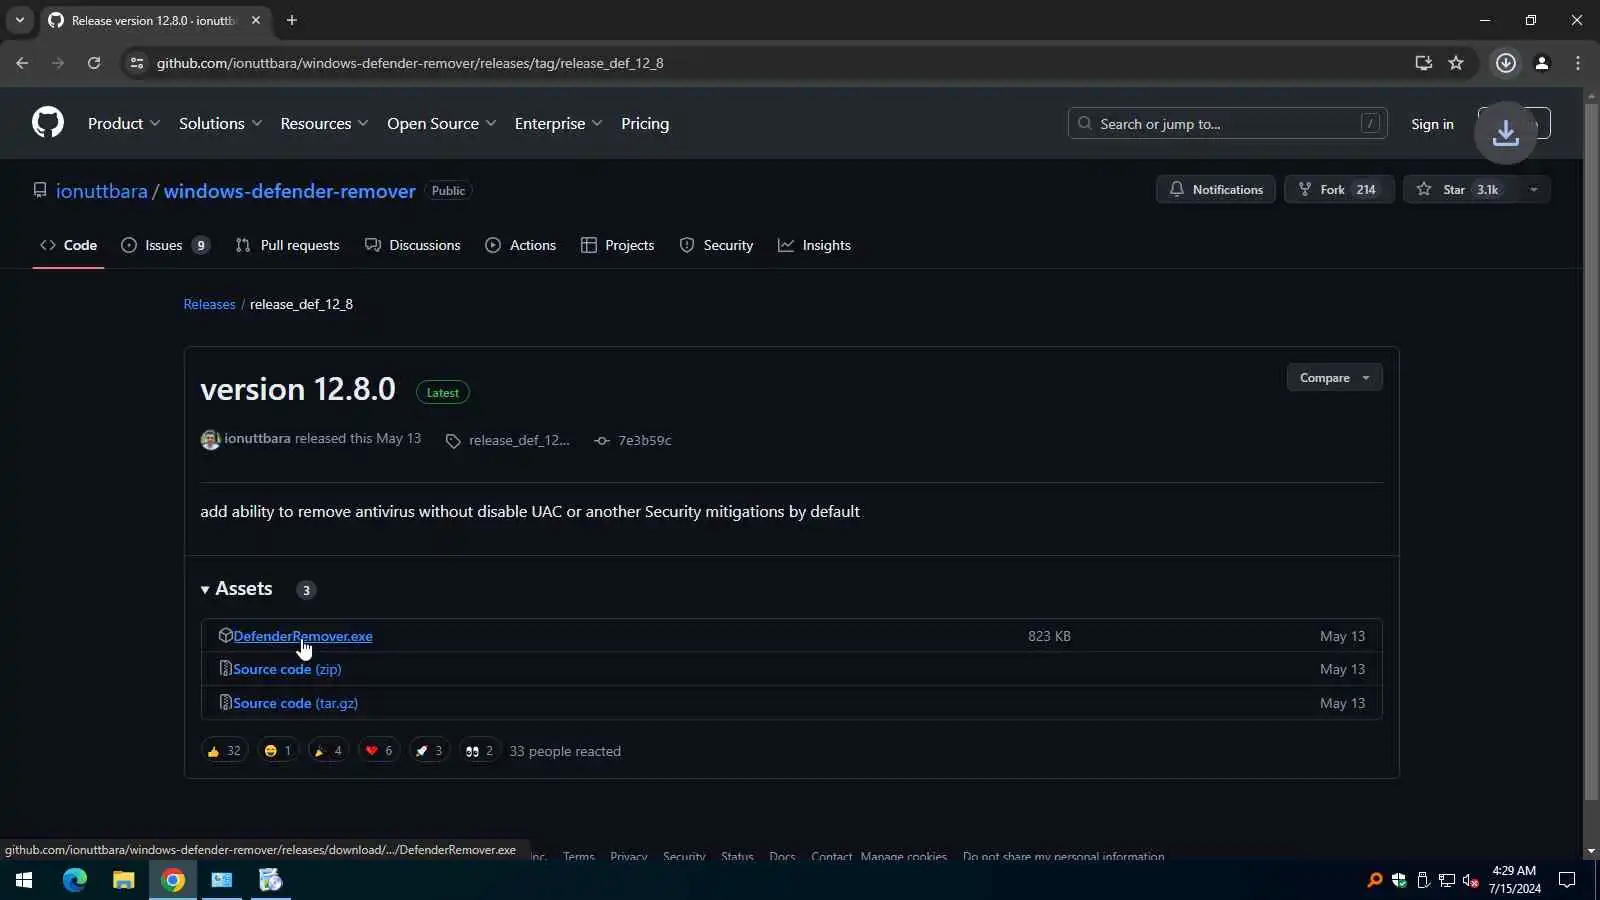Open new browser tab with plus icon
This screenshot has height=900, width=1600.
pos(292,20)
